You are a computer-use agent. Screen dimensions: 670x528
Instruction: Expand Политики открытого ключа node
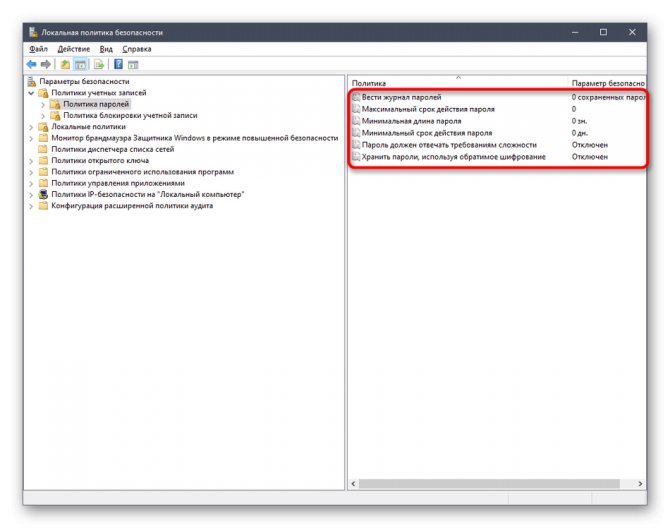[31, 161]
